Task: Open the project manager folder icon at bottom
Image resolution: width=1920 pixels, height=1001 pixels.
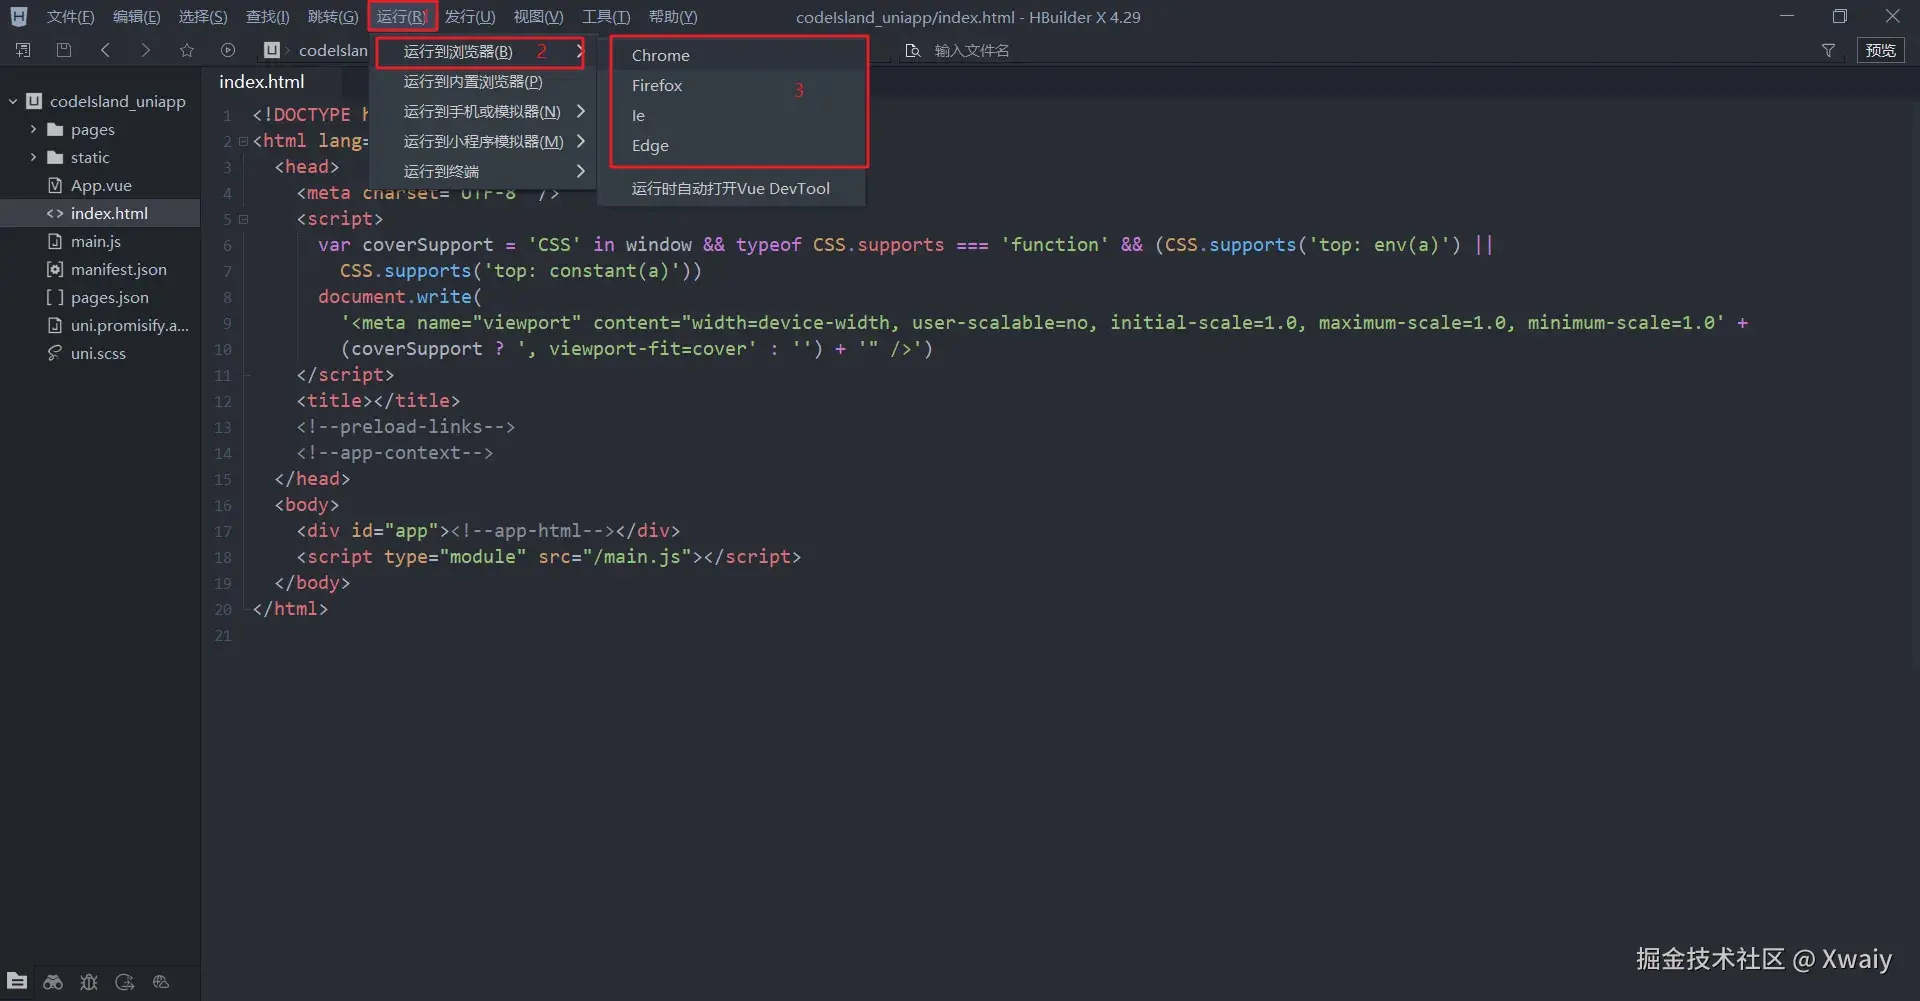Action: 17,981
